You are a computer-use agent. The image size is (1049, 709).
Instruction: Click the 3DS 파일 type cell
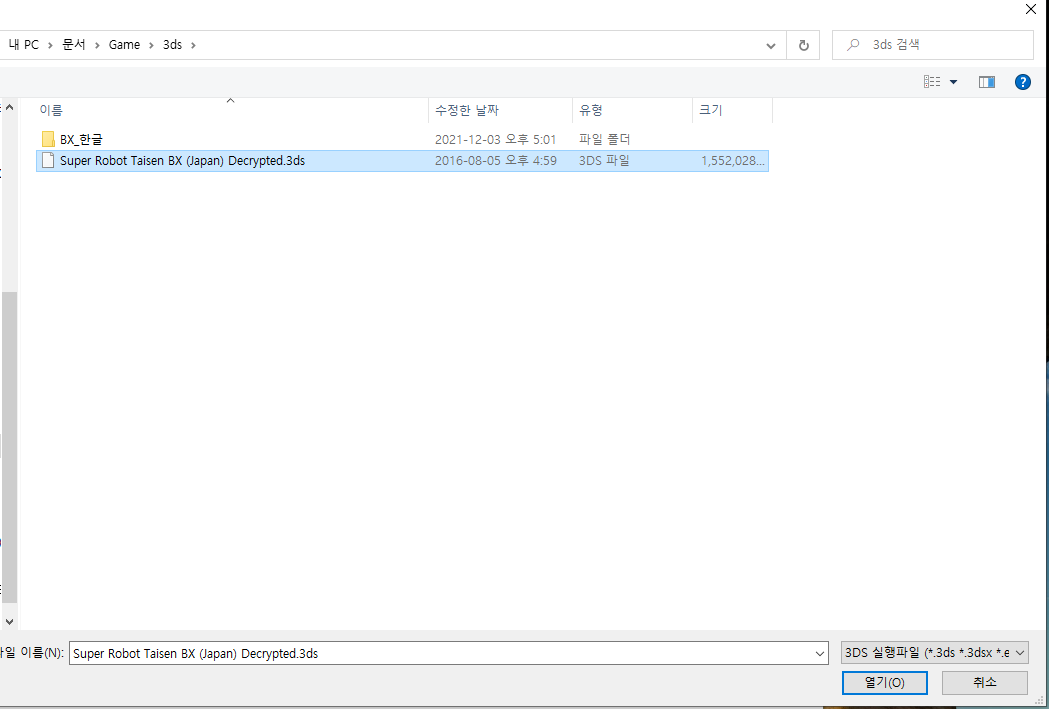point(604,161)
